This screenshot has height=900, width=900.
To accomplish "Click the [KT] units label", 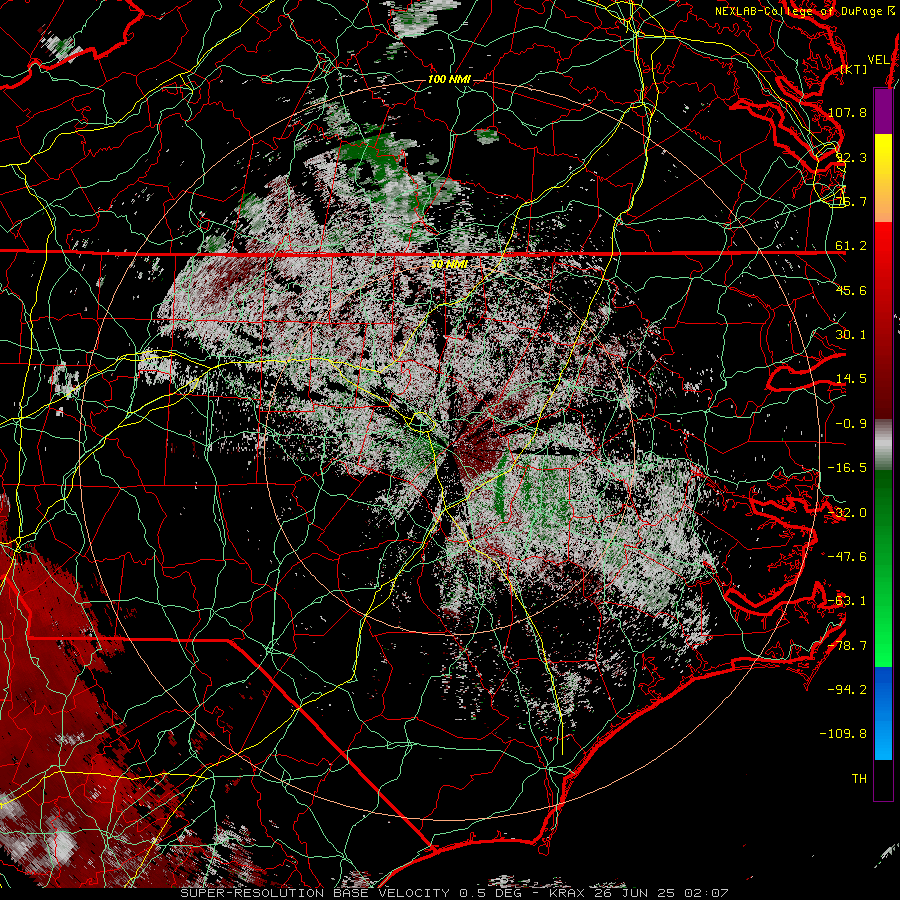I will [x=854, y=69].
